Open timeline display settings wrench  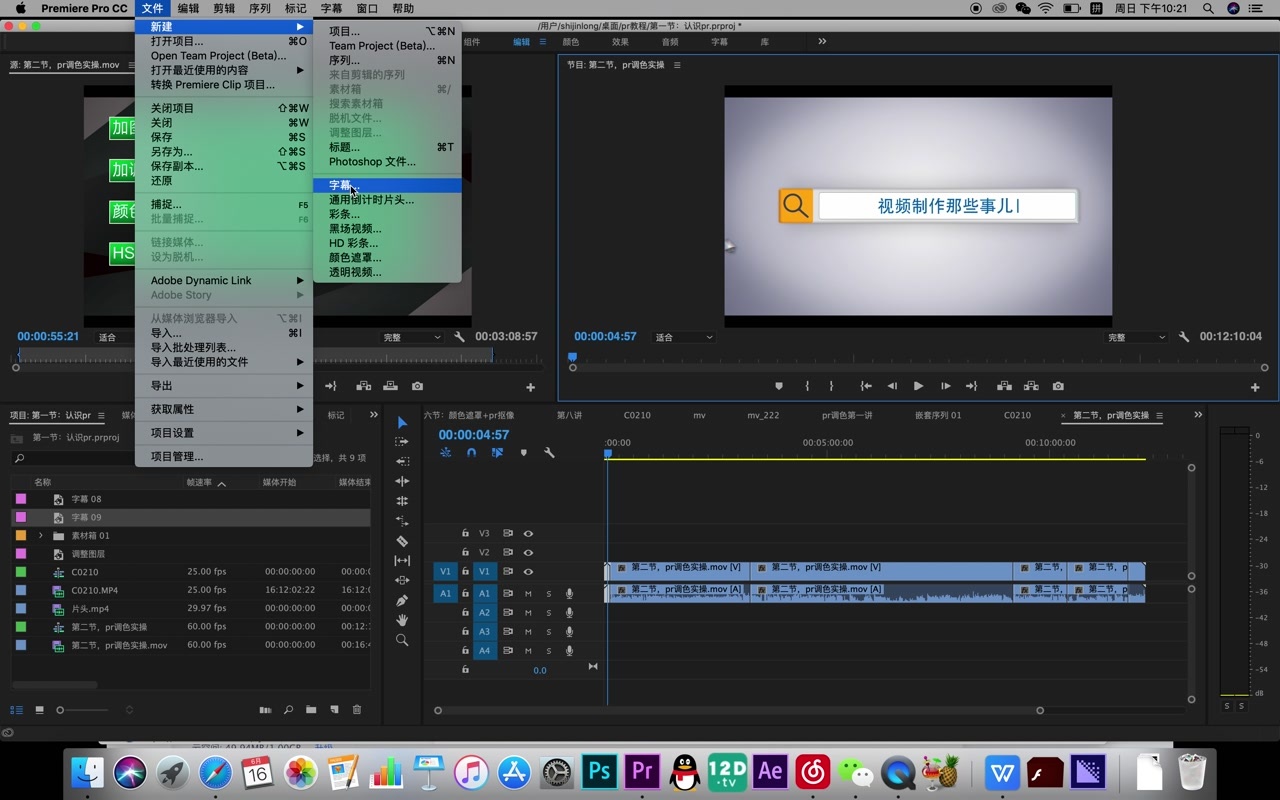[x=549, y=453]
